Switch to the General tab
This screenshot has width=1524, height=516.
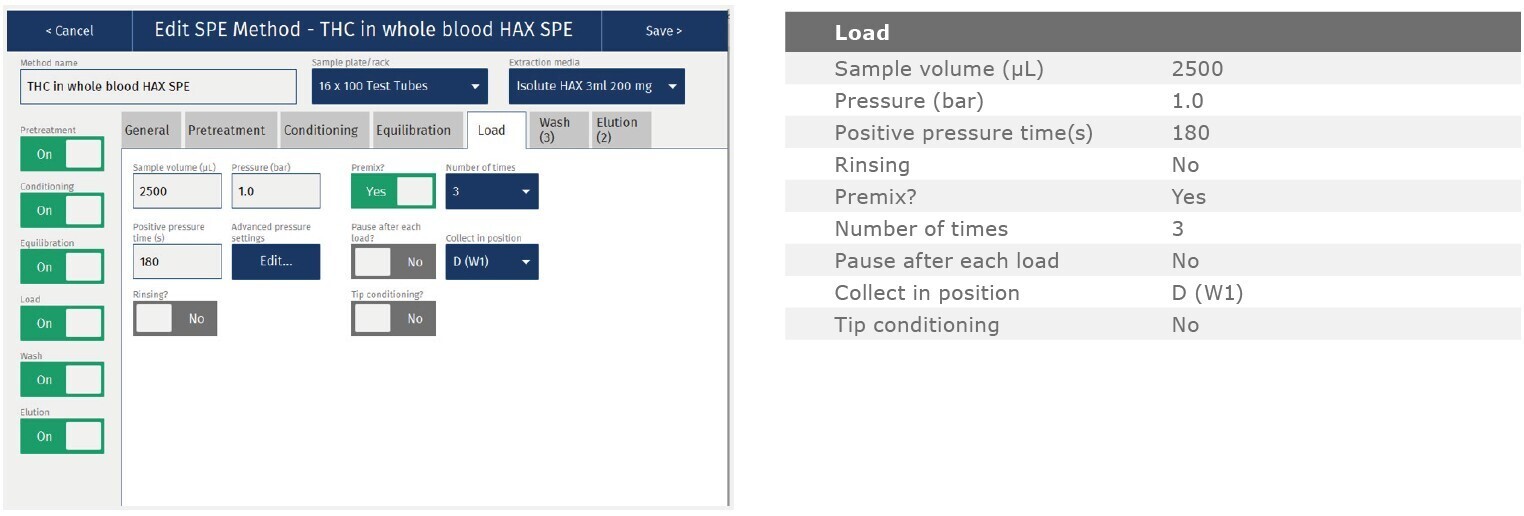point(147,131)
